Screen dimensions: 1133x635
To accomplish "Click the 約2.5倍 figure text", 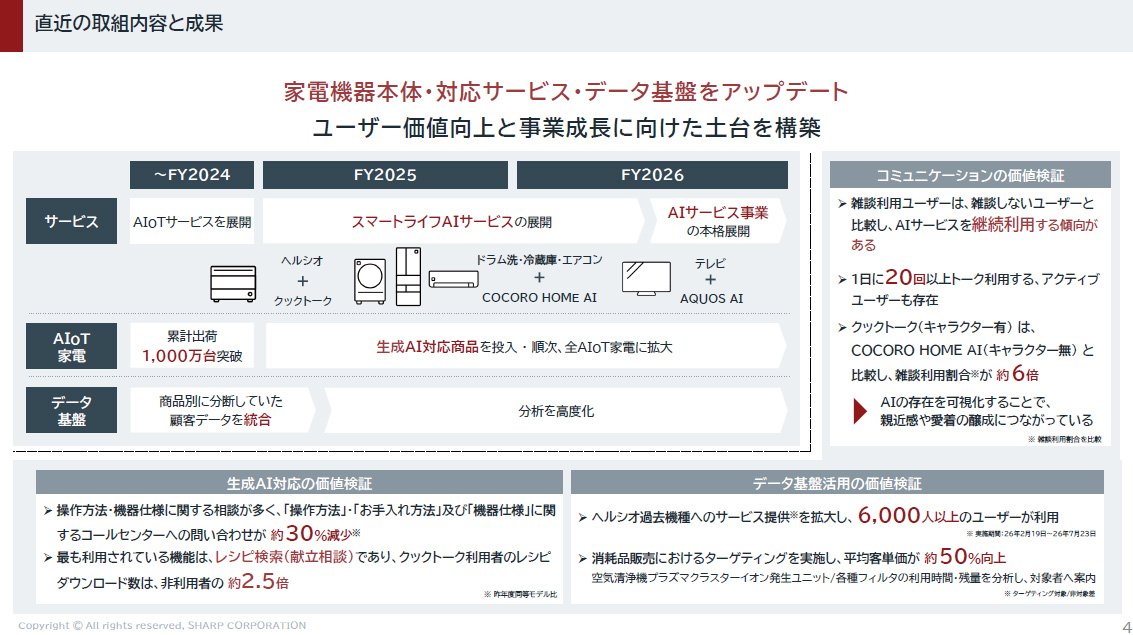I will click(258, 582).
